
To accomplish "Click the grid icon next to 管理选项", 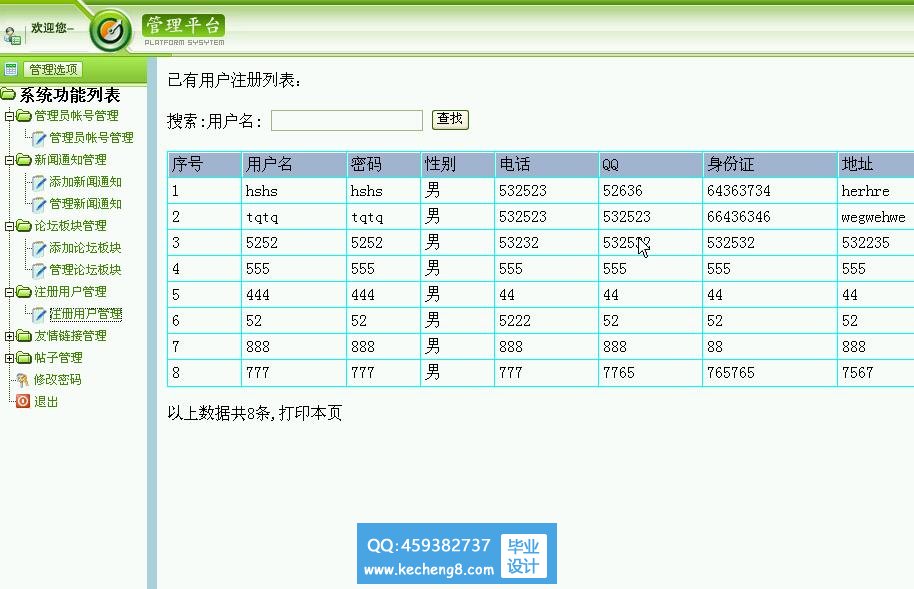I will coord(10,69).
